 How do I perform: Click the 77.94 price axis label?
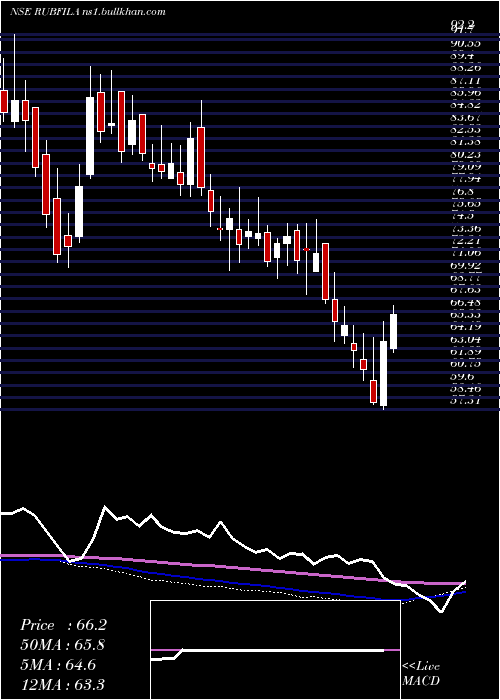pyautogui.click(x=464, y=179)
